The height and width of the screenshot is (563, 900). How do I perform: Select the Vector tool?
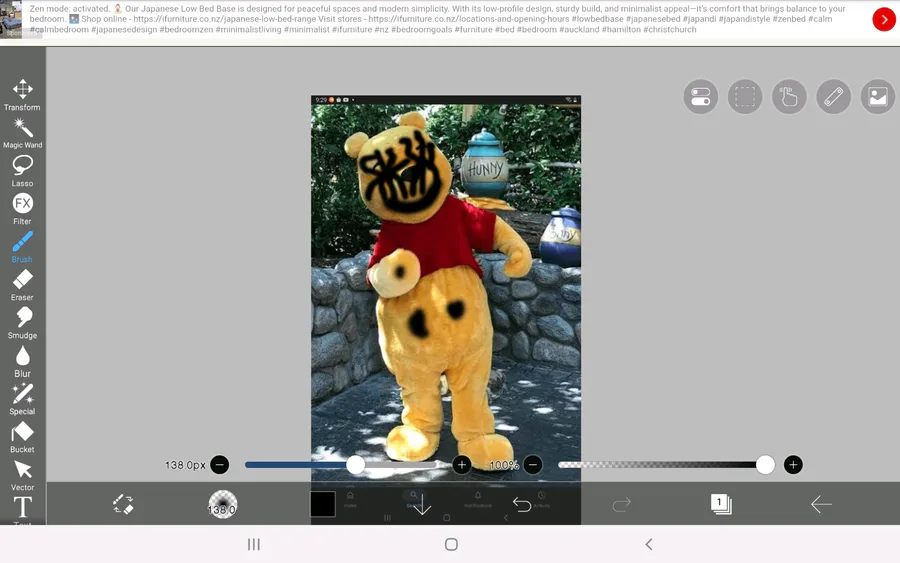pyautogui.click(x=22, y=475)
